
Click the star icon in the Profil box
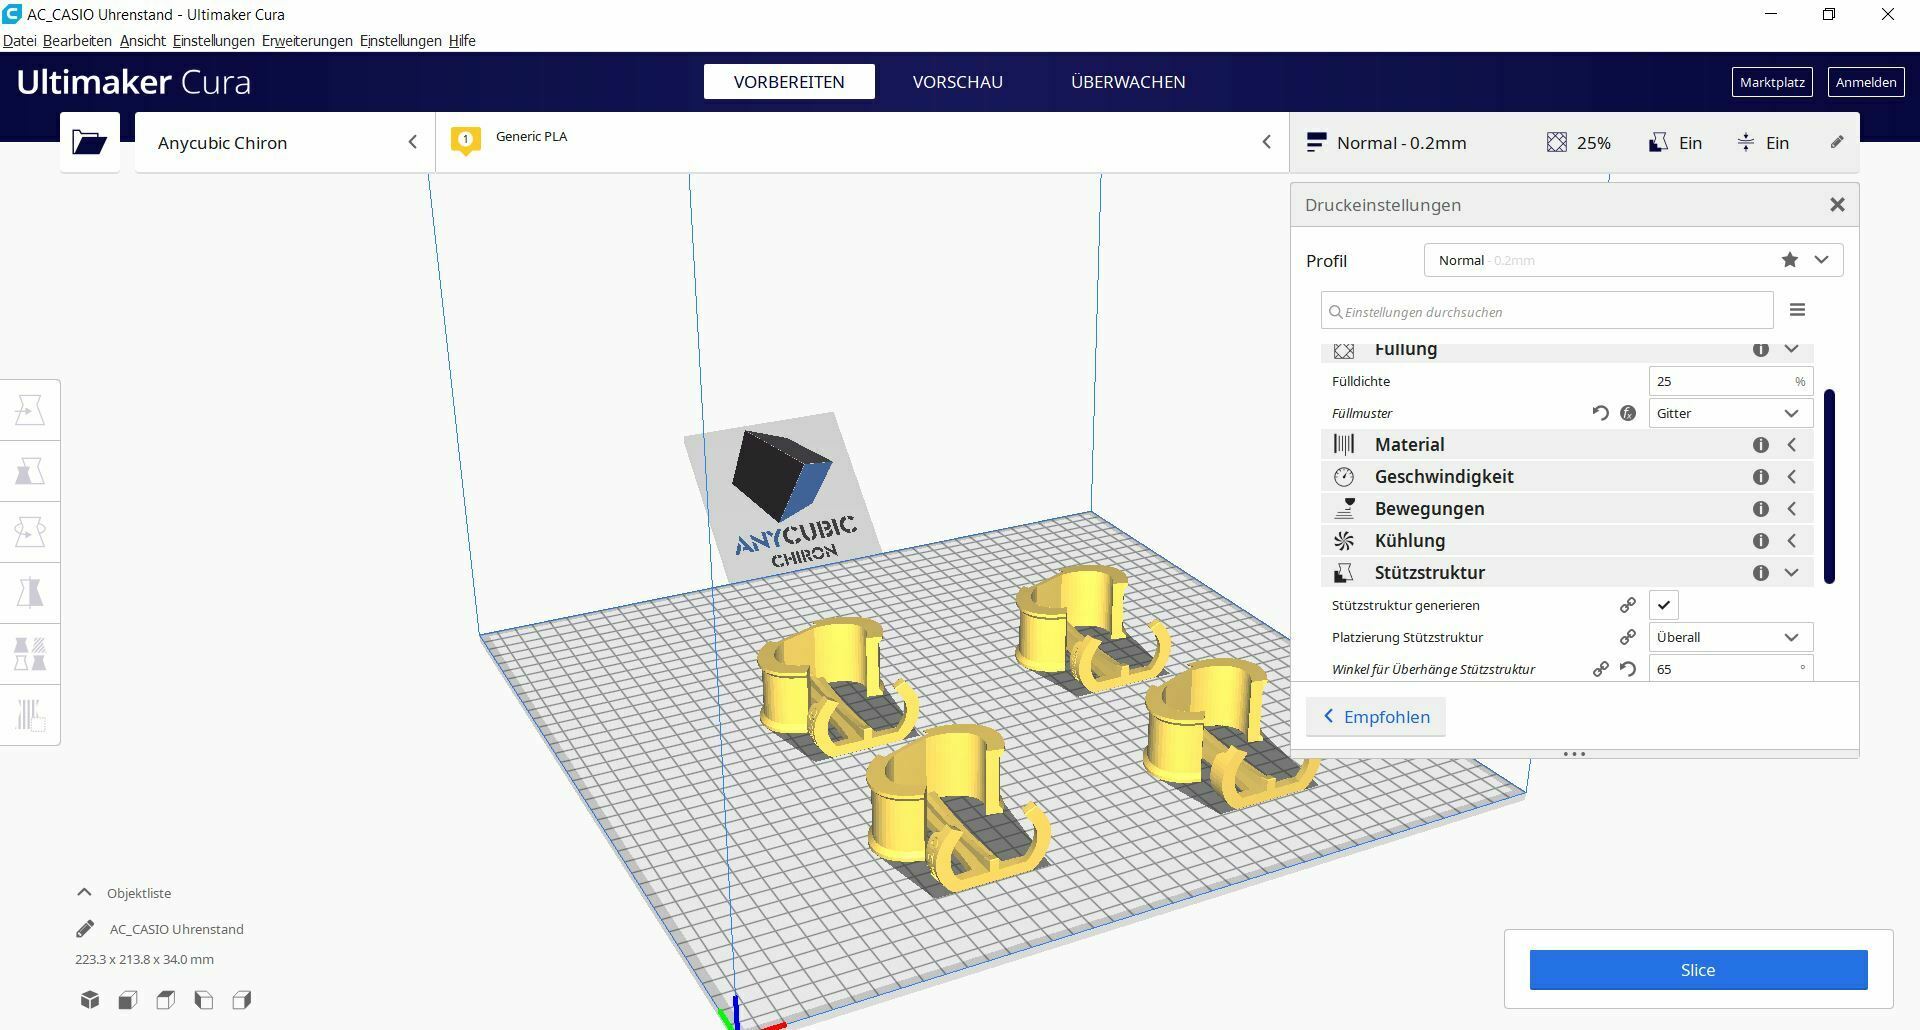[1789, 260]
